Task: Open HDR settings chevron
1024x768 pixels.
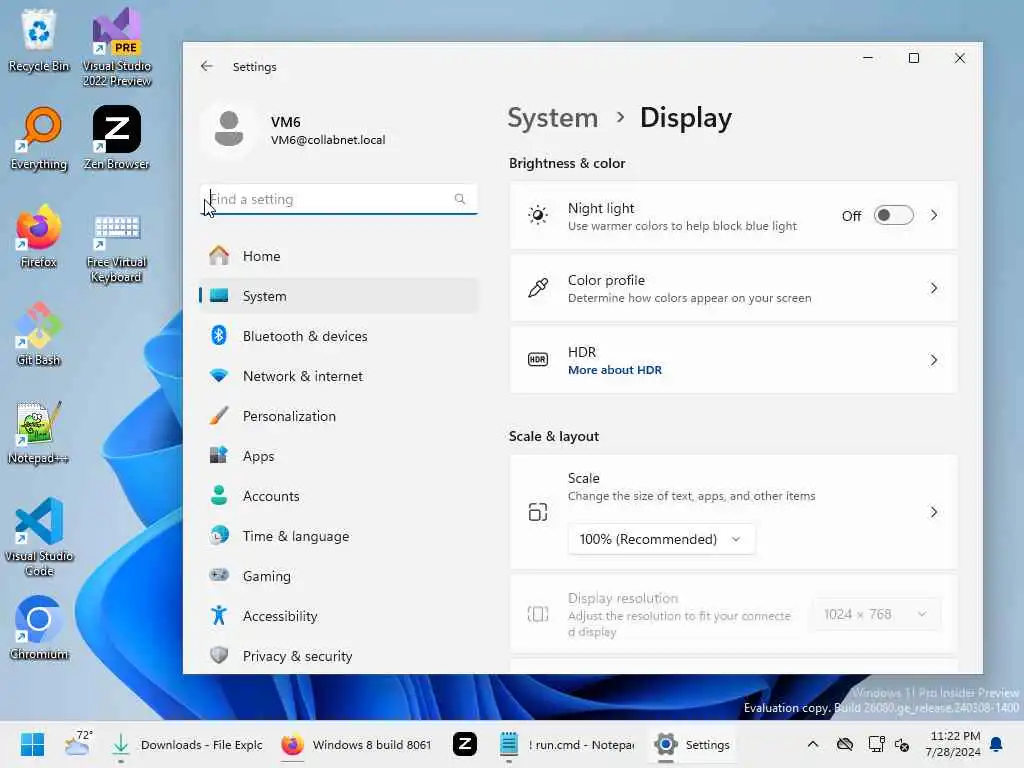Action: pyautogui.click(x=934, y=360)
